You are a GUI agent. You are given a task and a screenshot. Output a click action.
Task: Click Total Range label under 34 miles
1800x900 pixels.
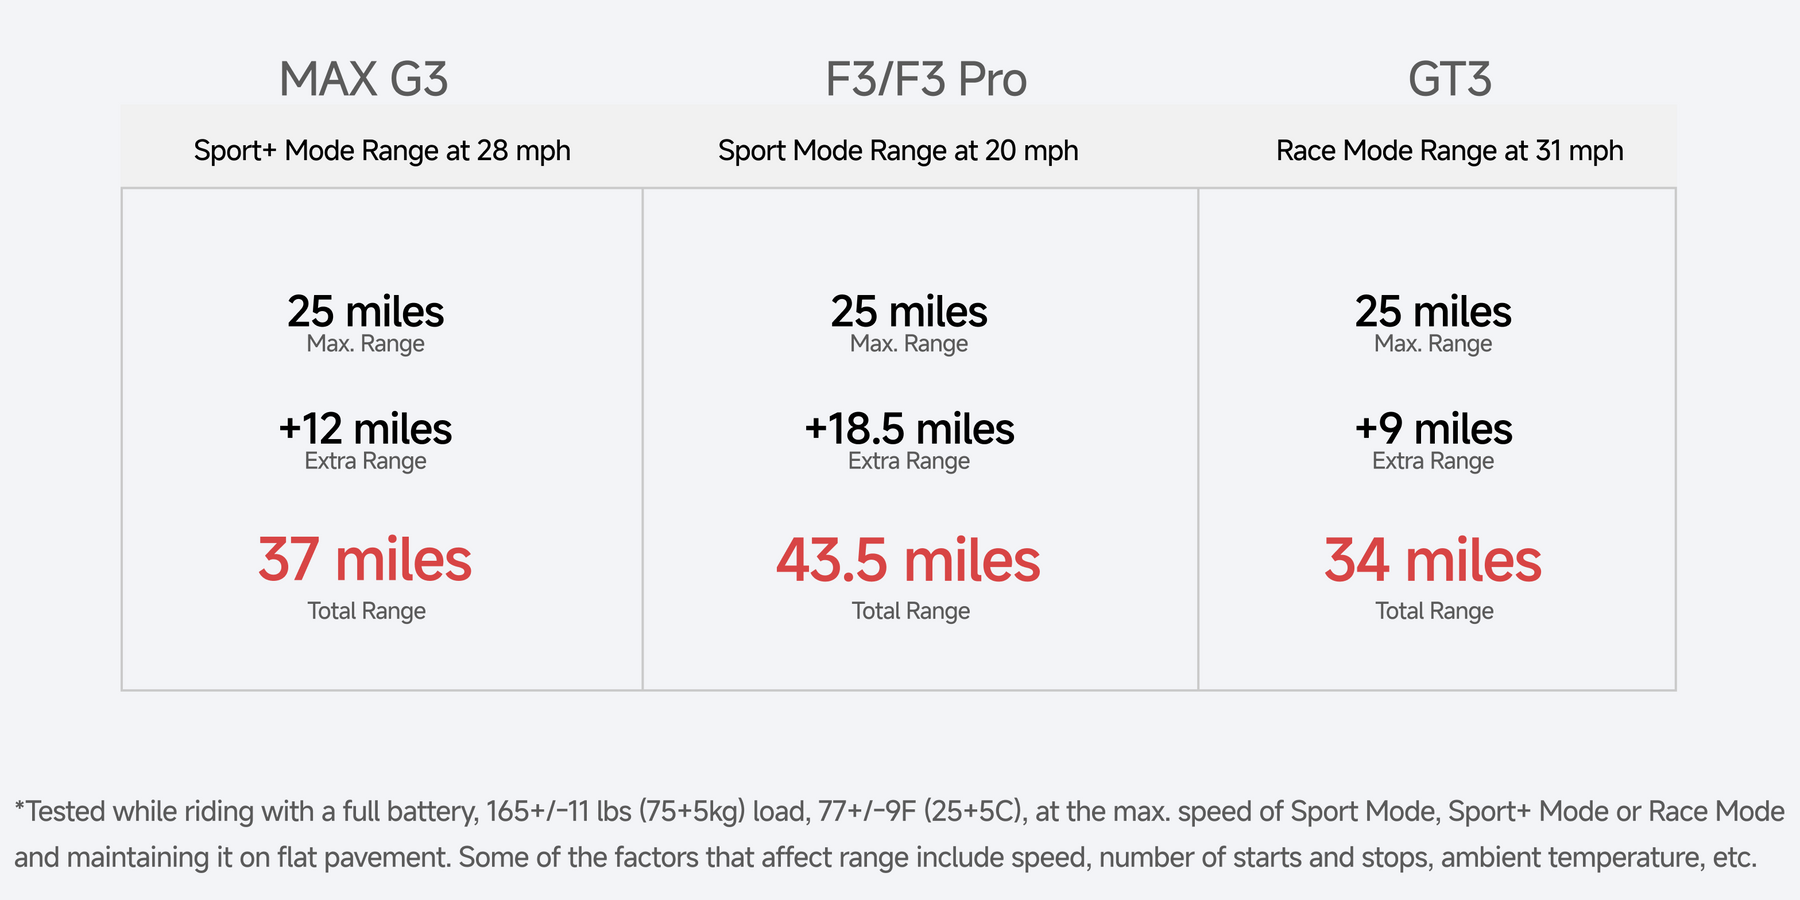[1434, 611]
